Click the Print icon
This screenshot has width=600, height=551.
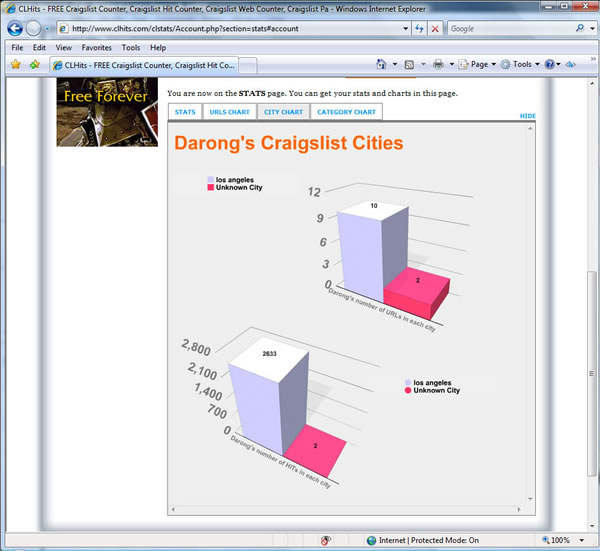(438, 65)
